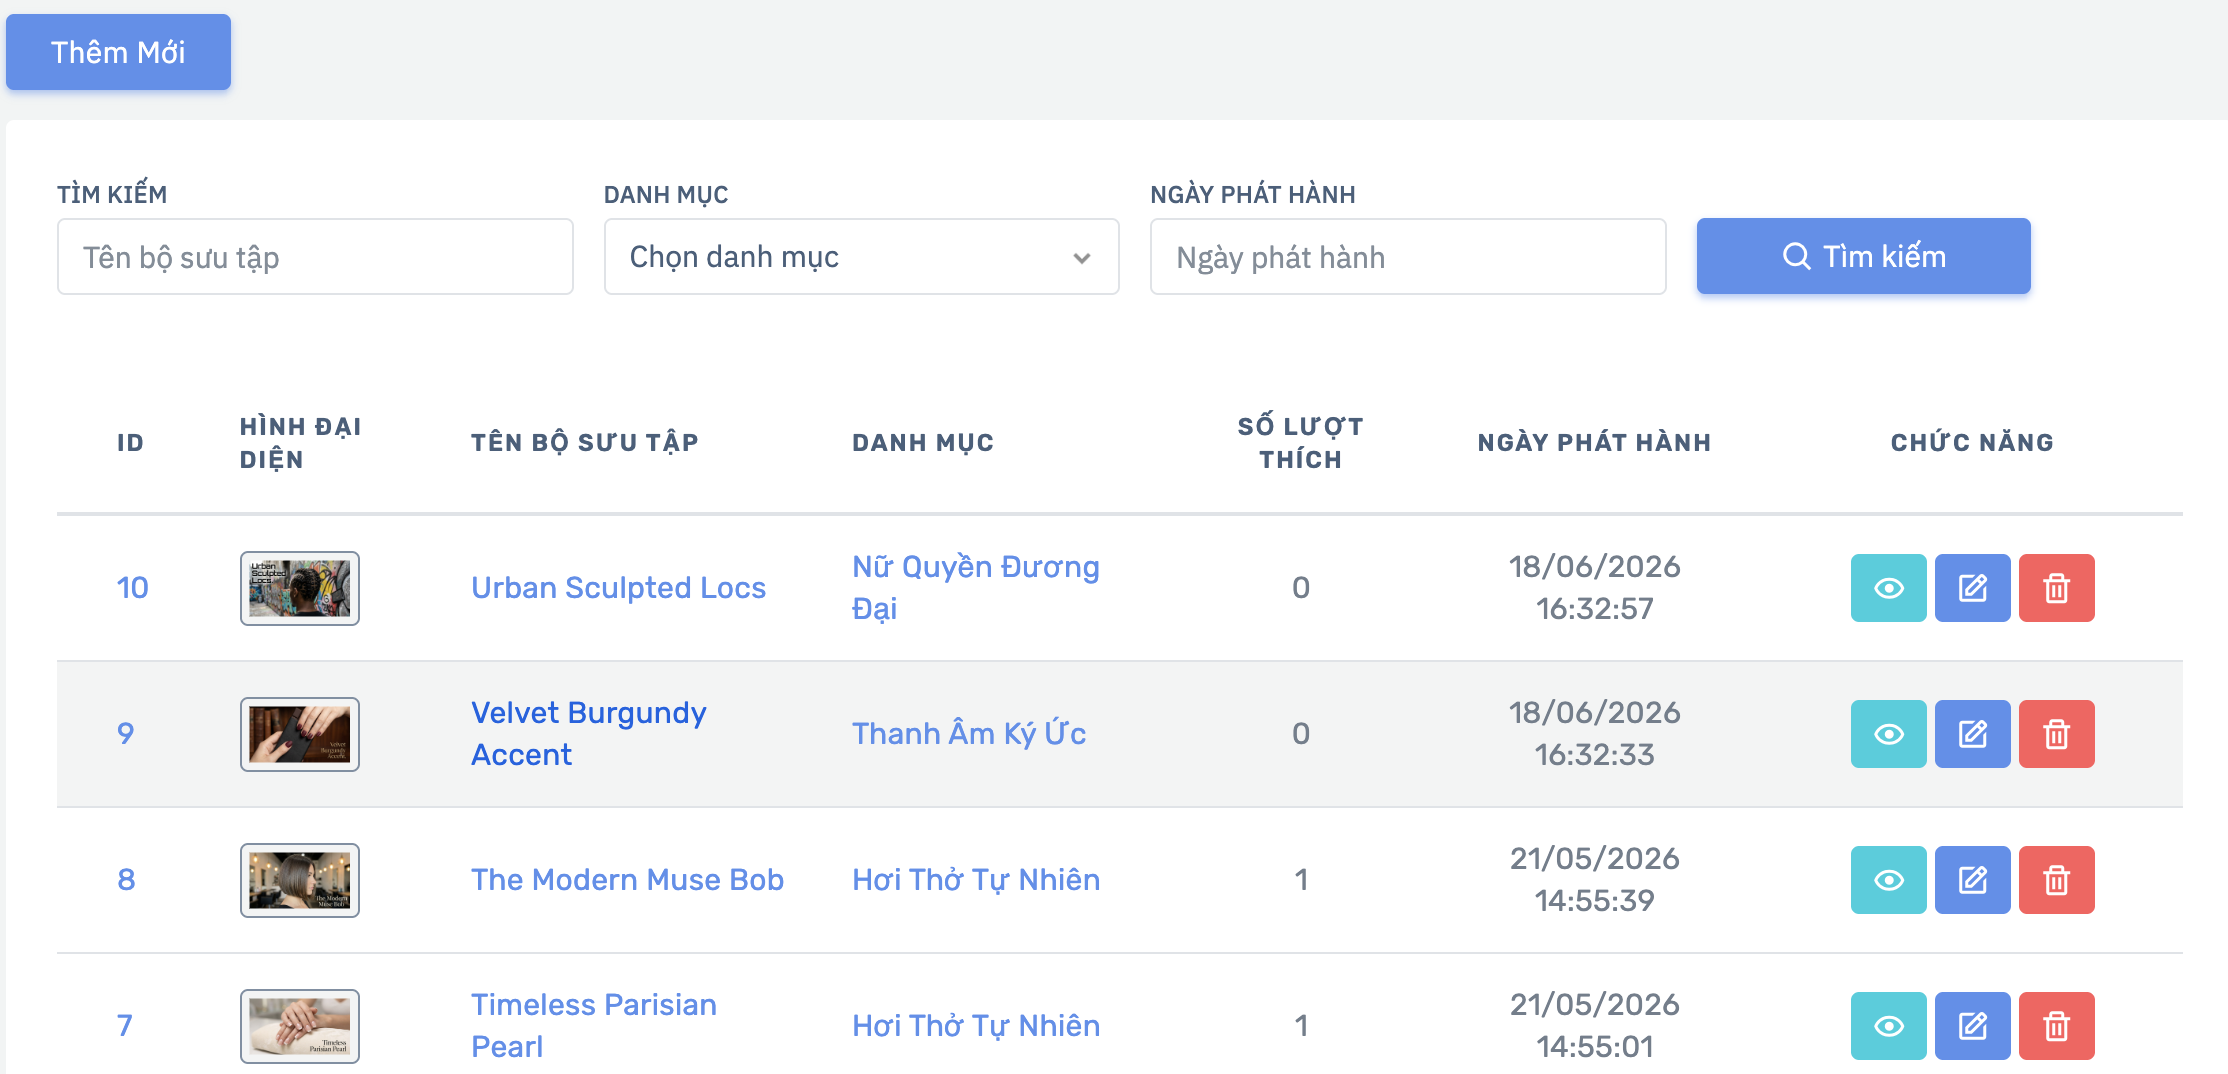Click the Thêm Mới button
This screenshot has width=2228, height=1074.
pos(118,52)
